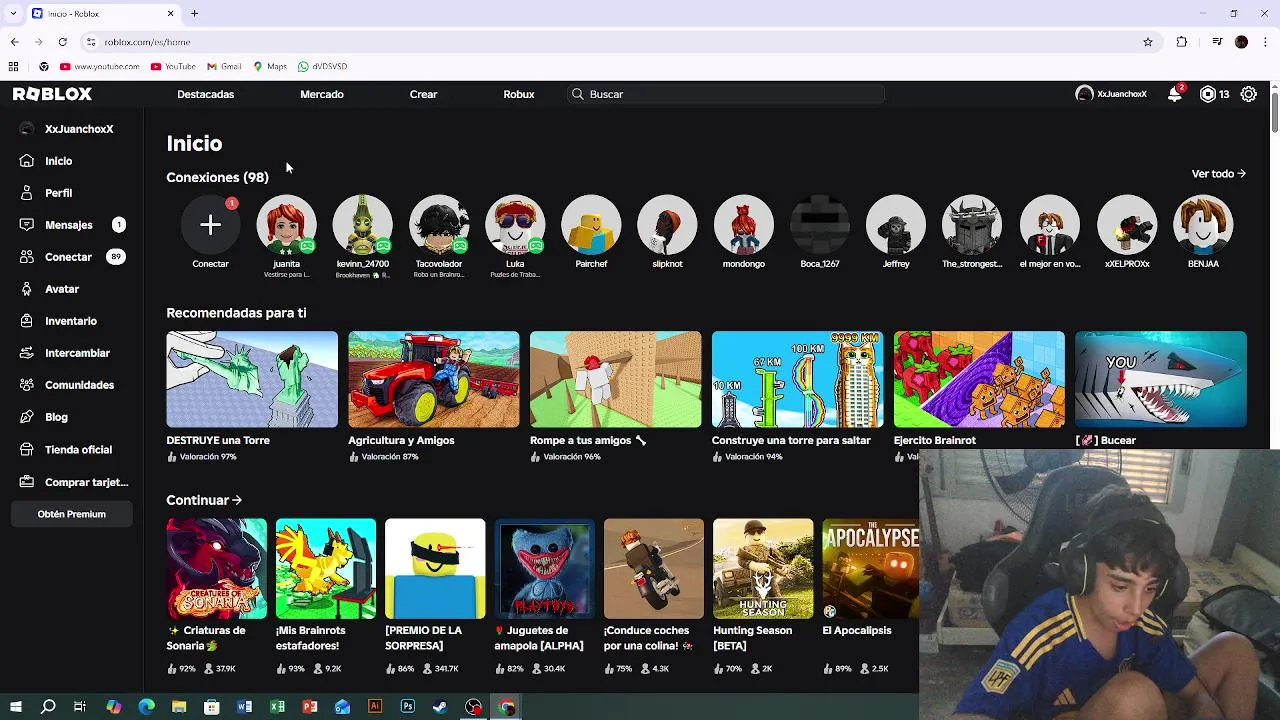Open the Chrome three-dot menu
This screenshot has height=720, width=1280.
(x=1265, y=42)
